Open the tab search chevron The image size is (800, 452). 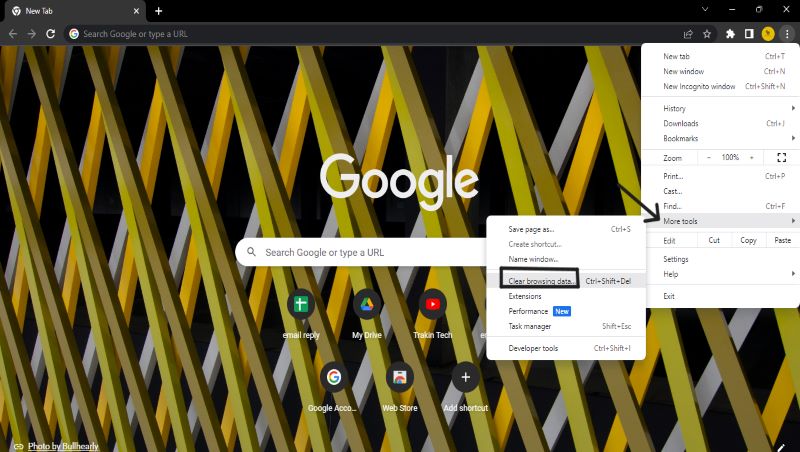tap(705, 9)
